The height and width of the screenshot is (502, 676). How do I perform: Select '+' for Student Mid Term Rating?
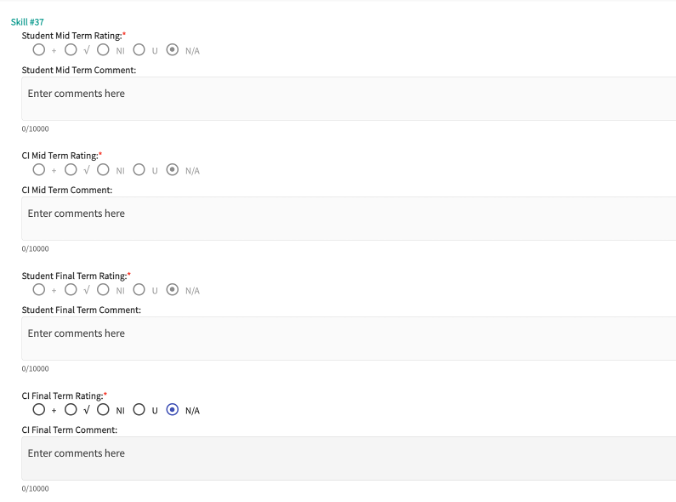[x=38, y=49]
